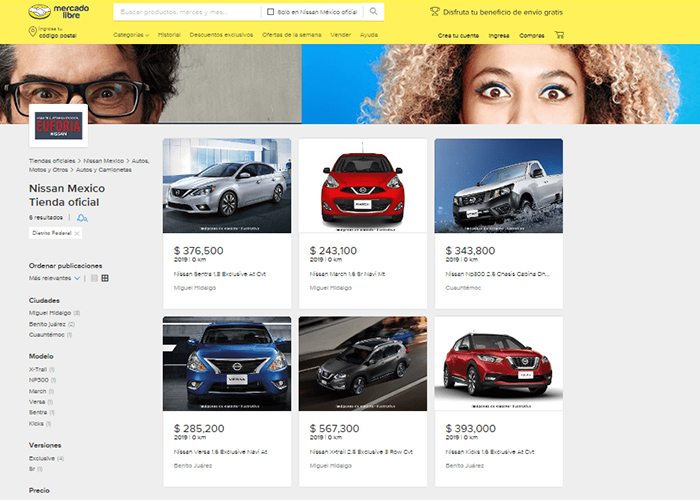Open the blue Nissan Versa photo
The height and width of the screenshot is (500, 700).
[227, 364]
